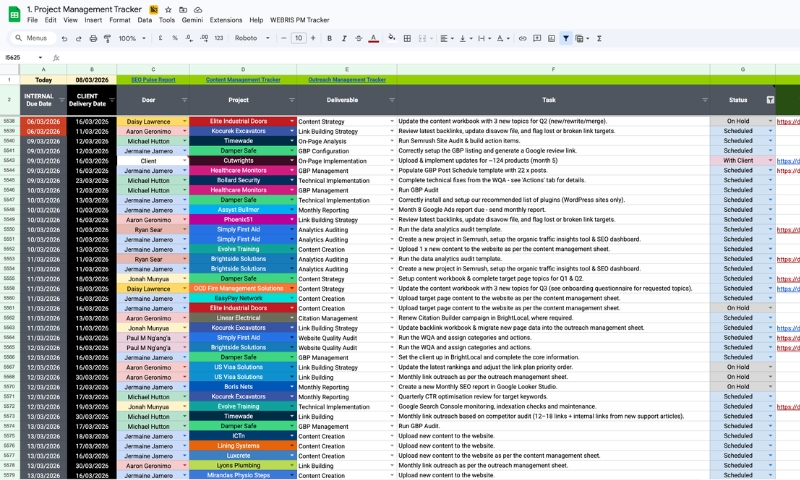800x480 pixels.
Task: Open the Insert menu
Action: point(93,20)
